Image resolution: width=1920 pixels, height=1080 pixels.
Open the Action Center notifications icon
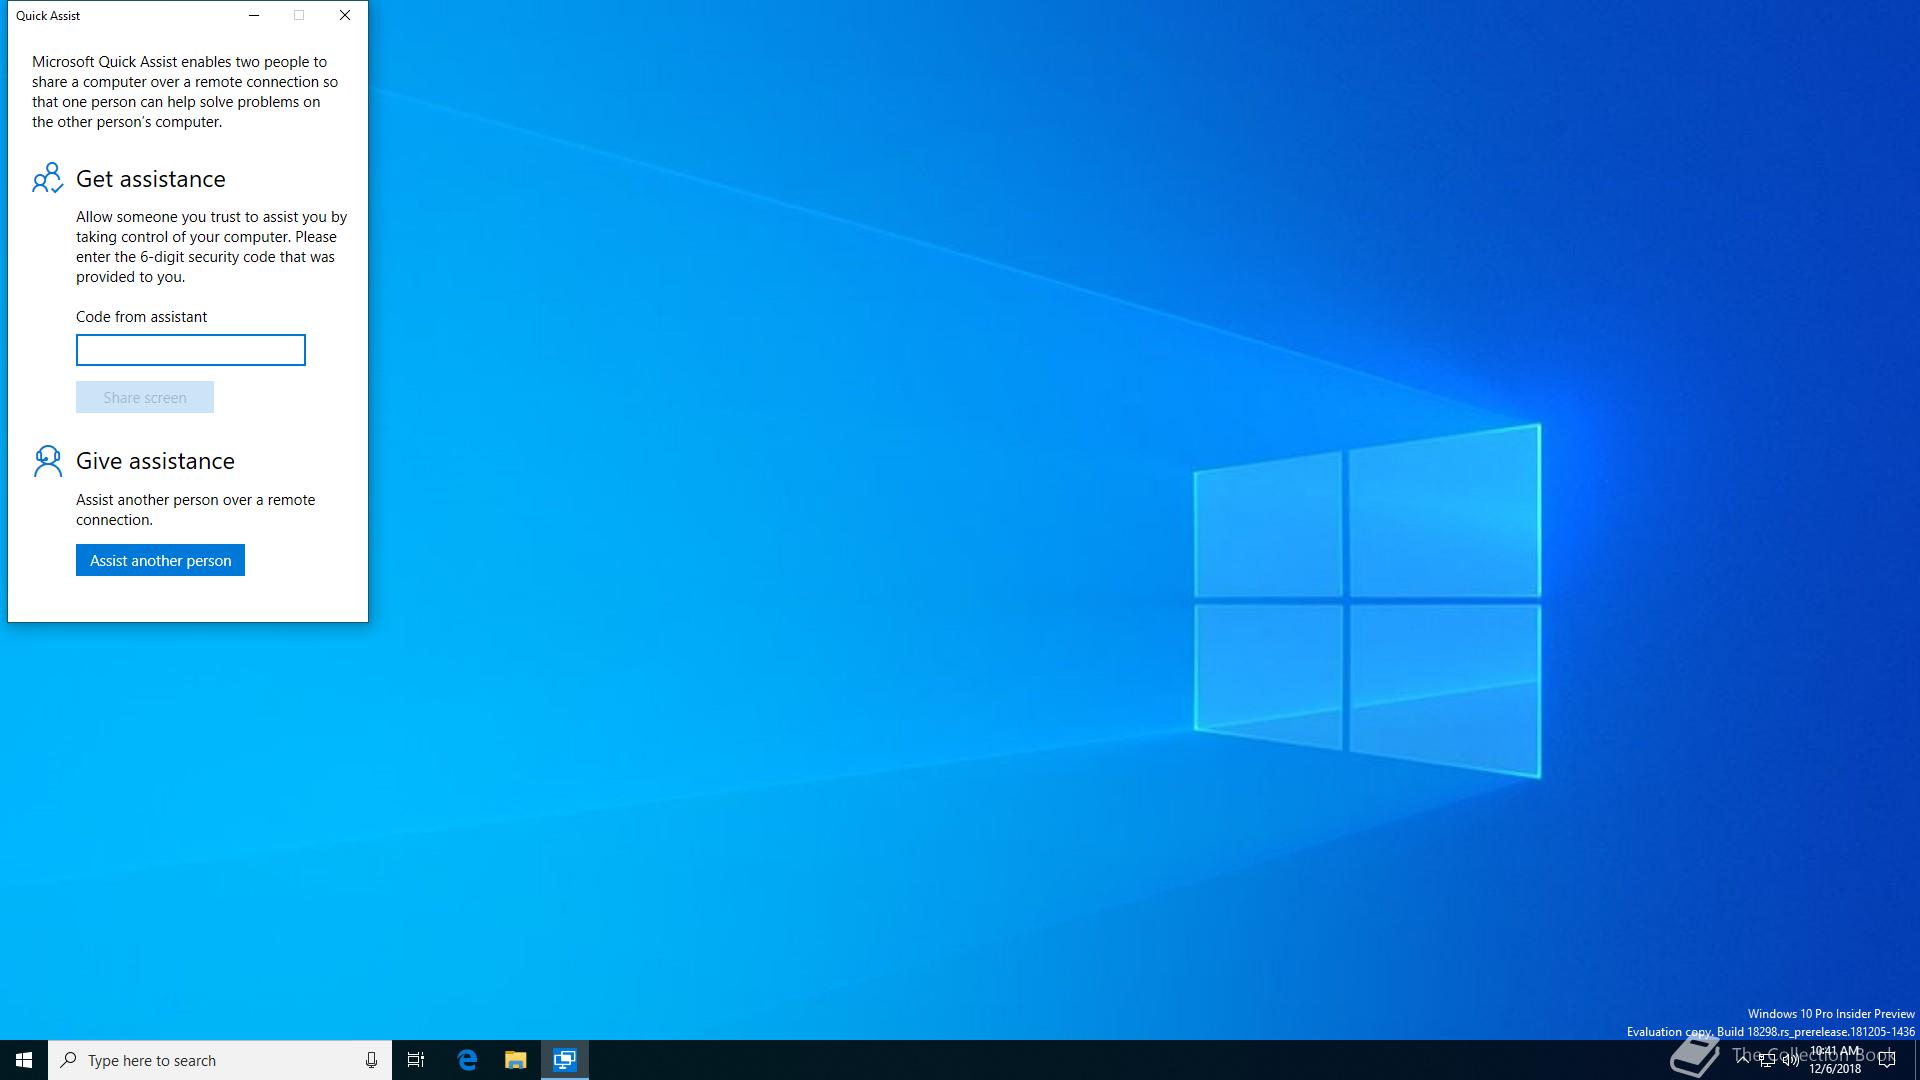pyautogui.click(x=1887, y=1060)
